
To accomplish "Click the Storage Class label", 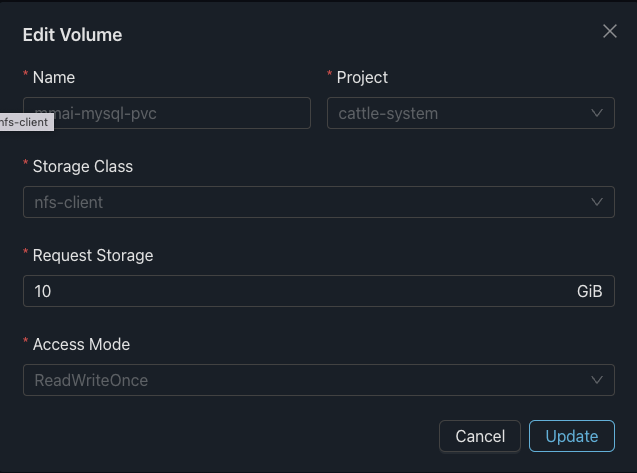I will pyautogui.click(x=83, y=166).
